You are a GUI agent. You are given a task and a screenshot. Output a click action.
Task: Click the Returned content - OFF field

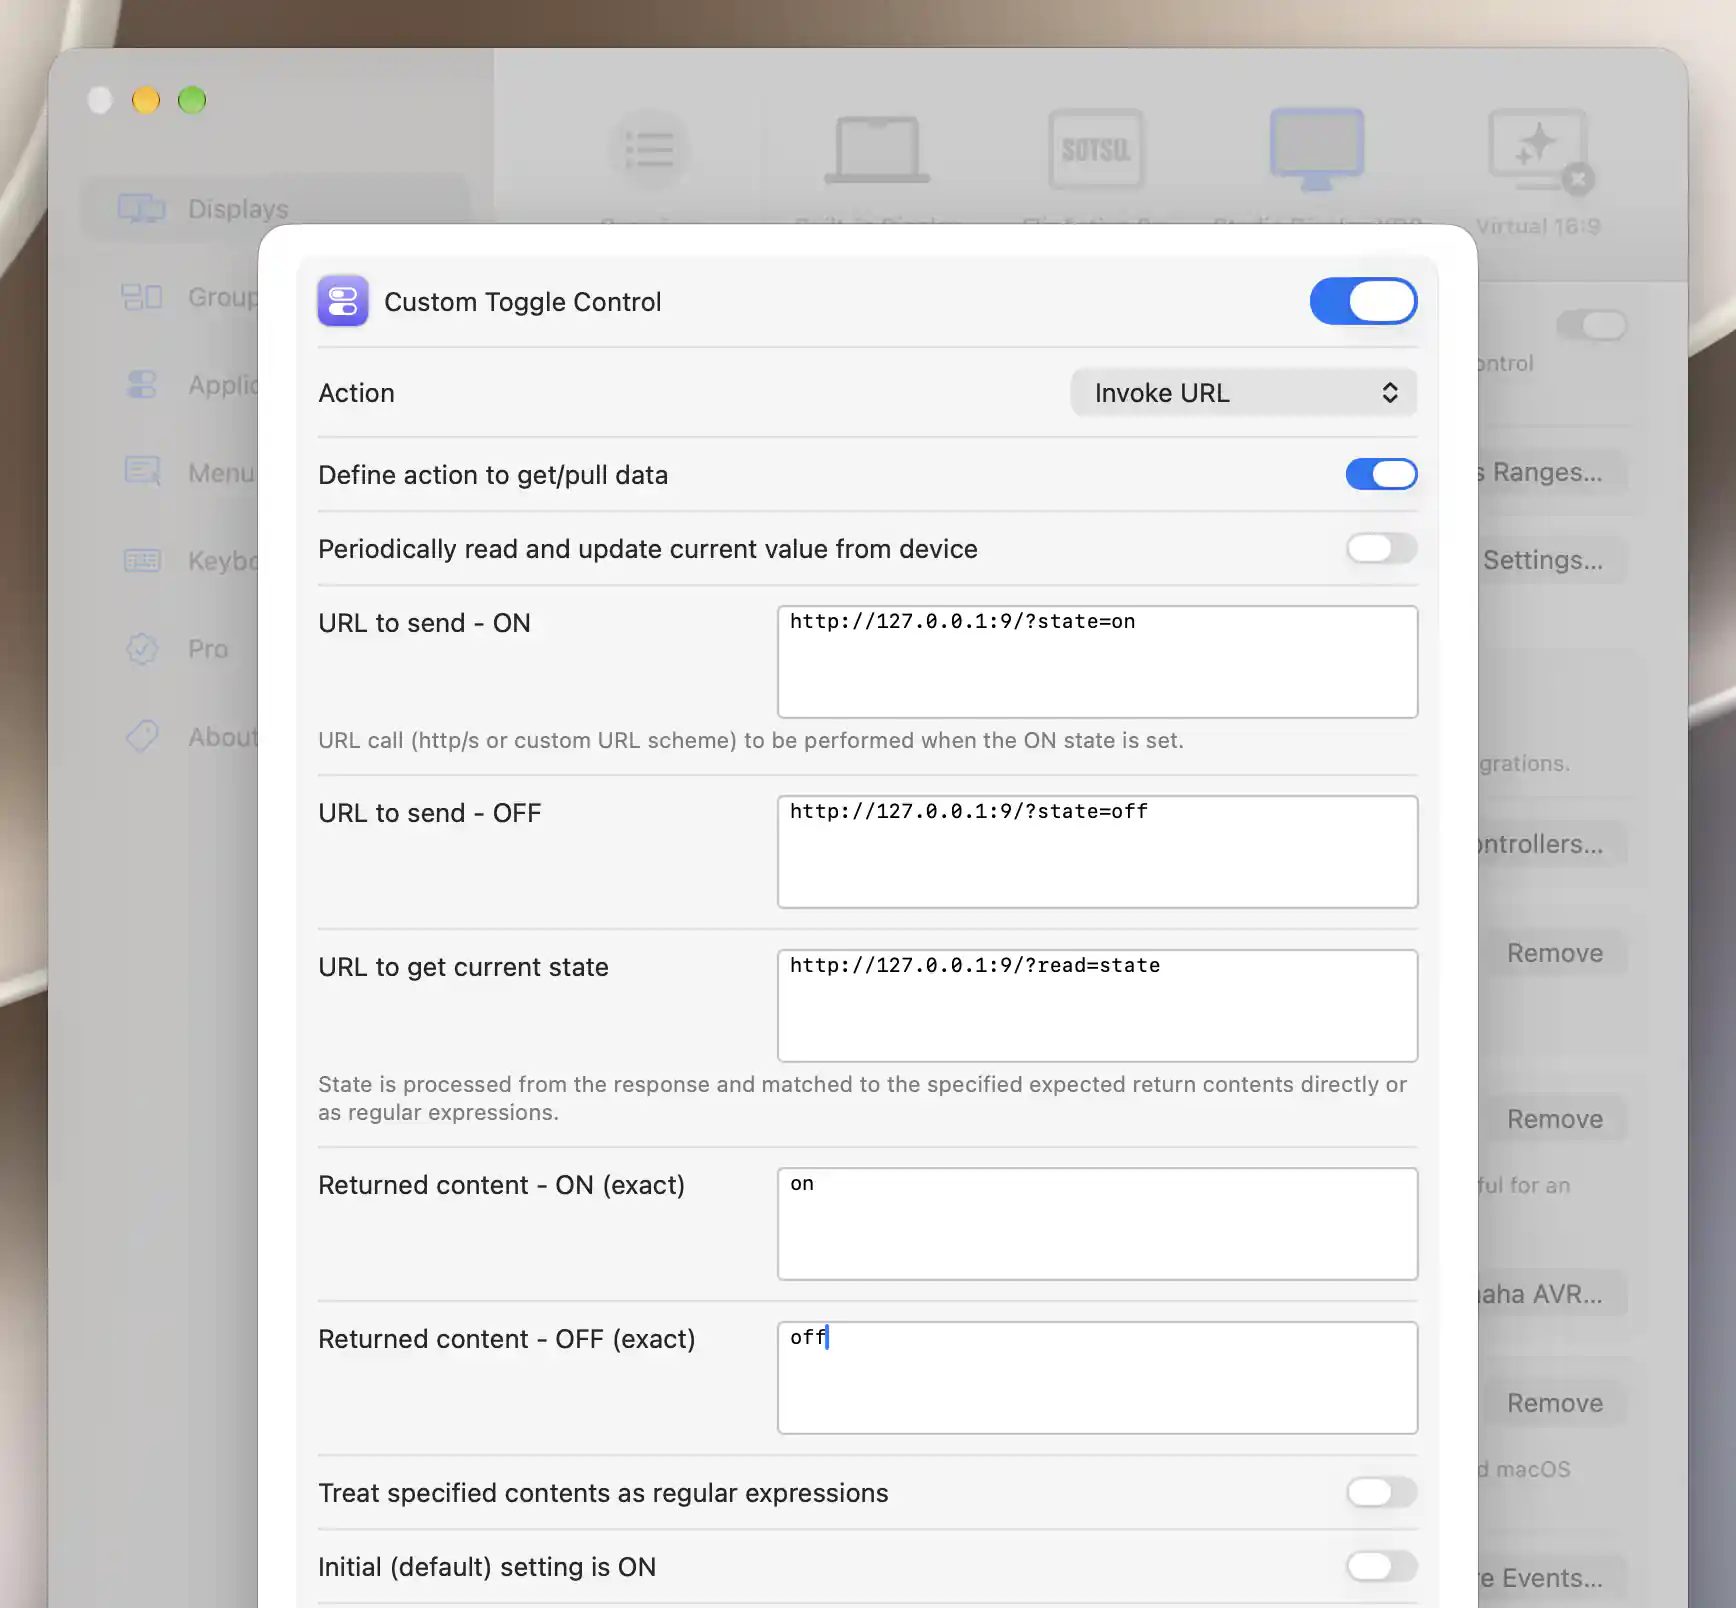pyautogui.click(x=1097, y=1378)
